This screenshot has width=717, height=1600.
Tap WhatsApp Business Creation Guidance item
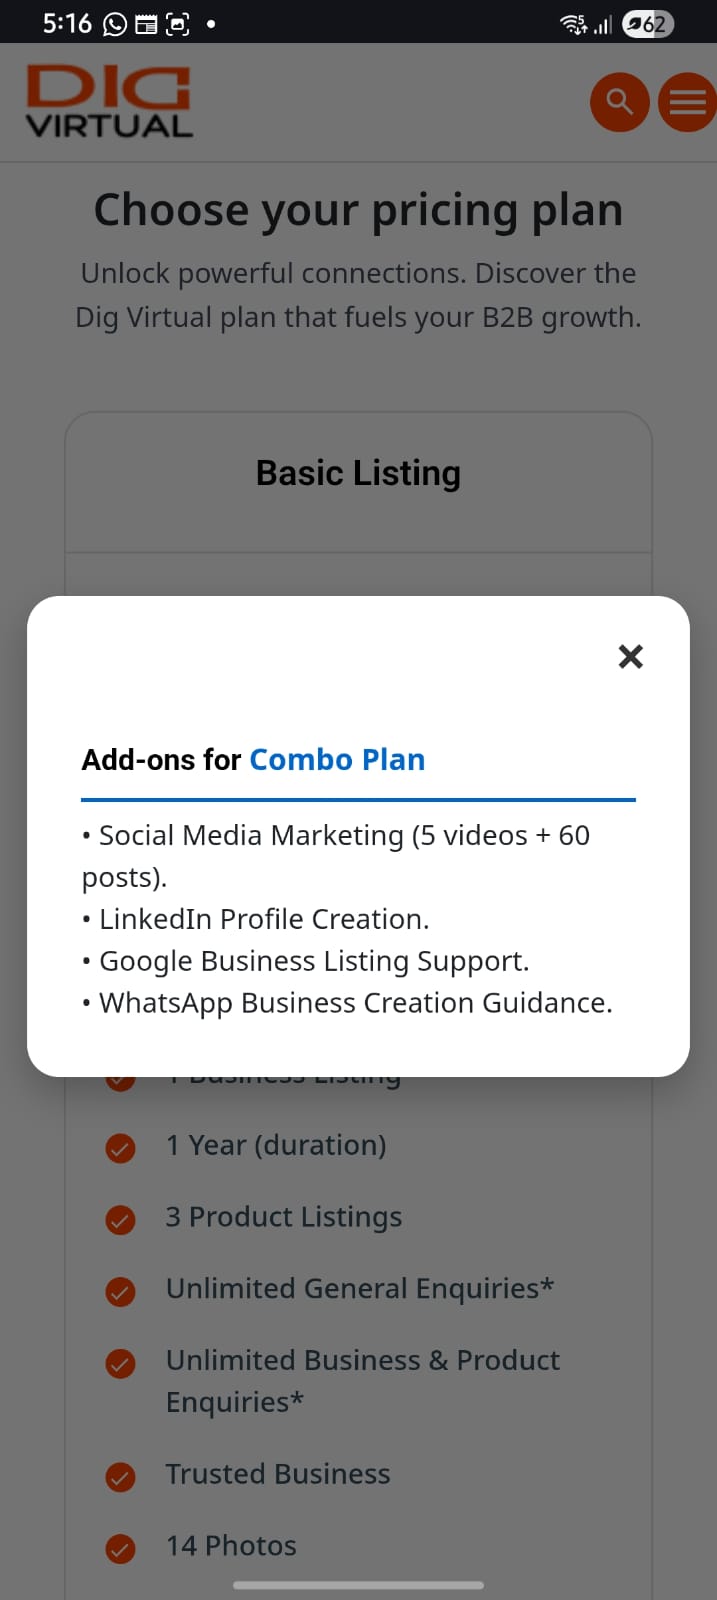(x=355, y=1003)
